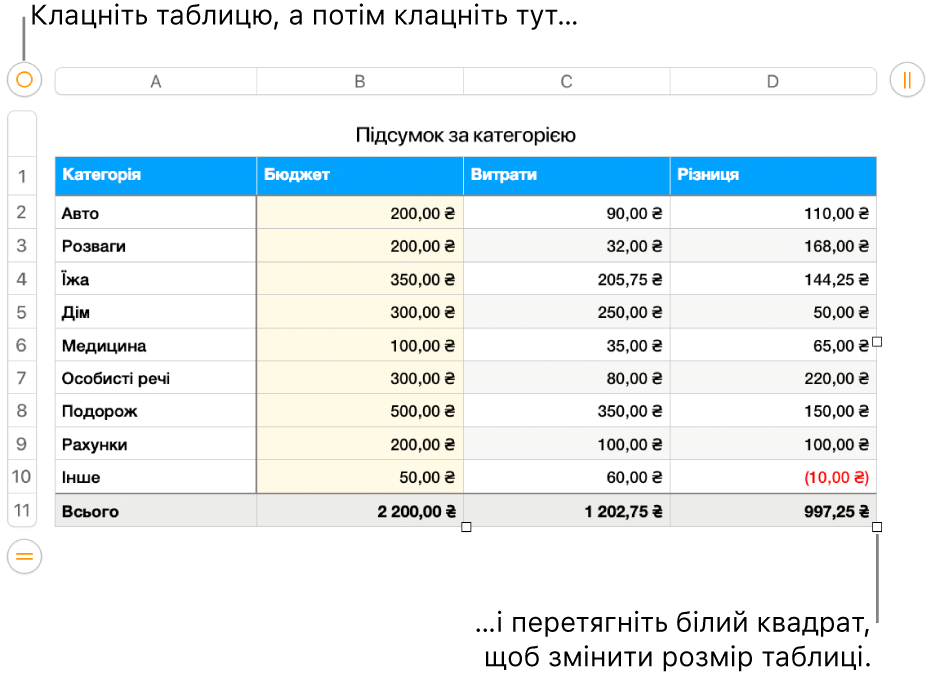Click the red (10,00 ₴) difference cell

pyautogui.click(x=773, y=477)
